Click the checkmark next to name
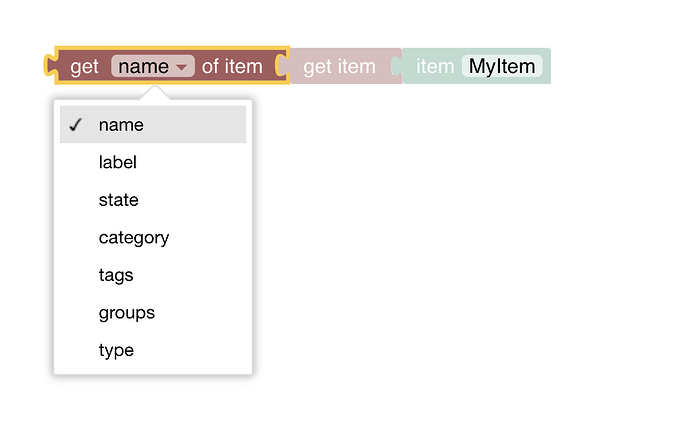The image size is (690, 445). point(75,125)
